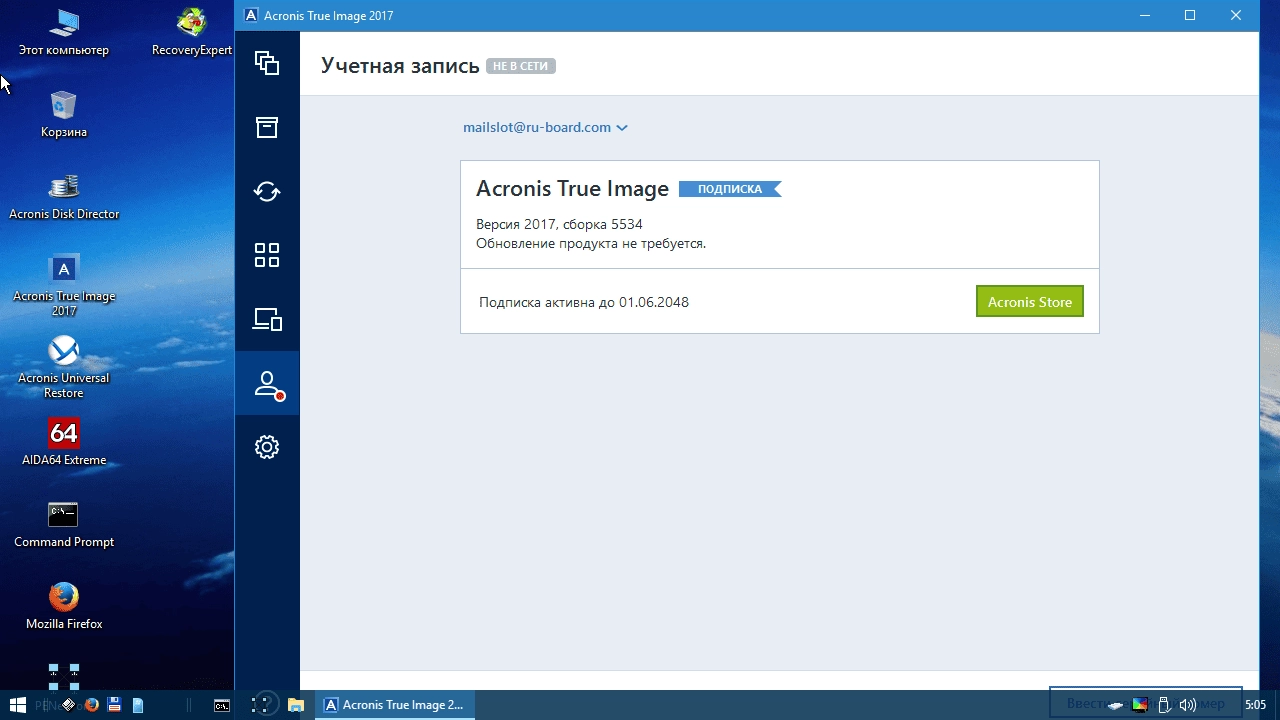The image size is (1280, 720).
Task: Click the ПОДПИСКА subscription badge
Action: pos(730,189)
